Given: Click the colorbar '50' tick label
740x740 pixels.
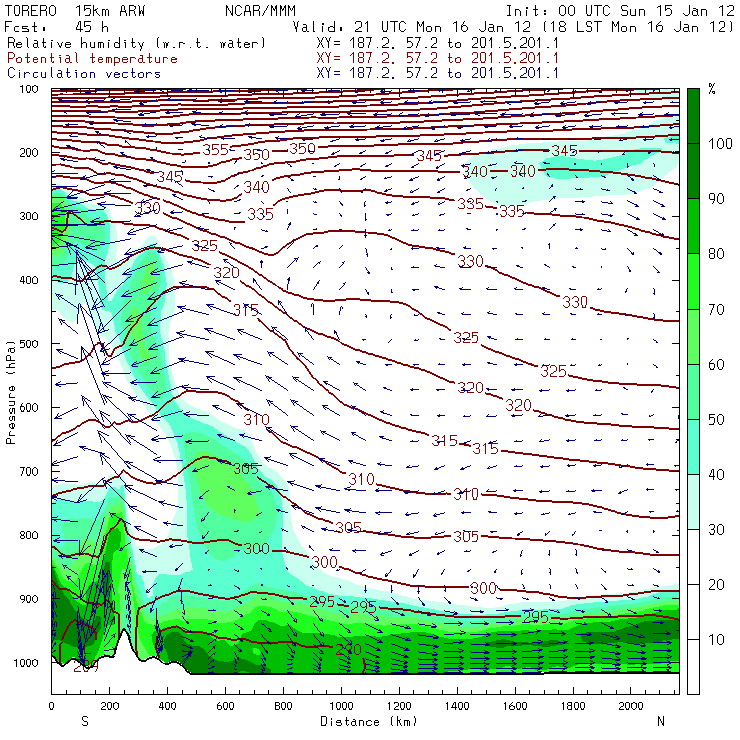Looking at the screenshot, I should tap(716, 420).
